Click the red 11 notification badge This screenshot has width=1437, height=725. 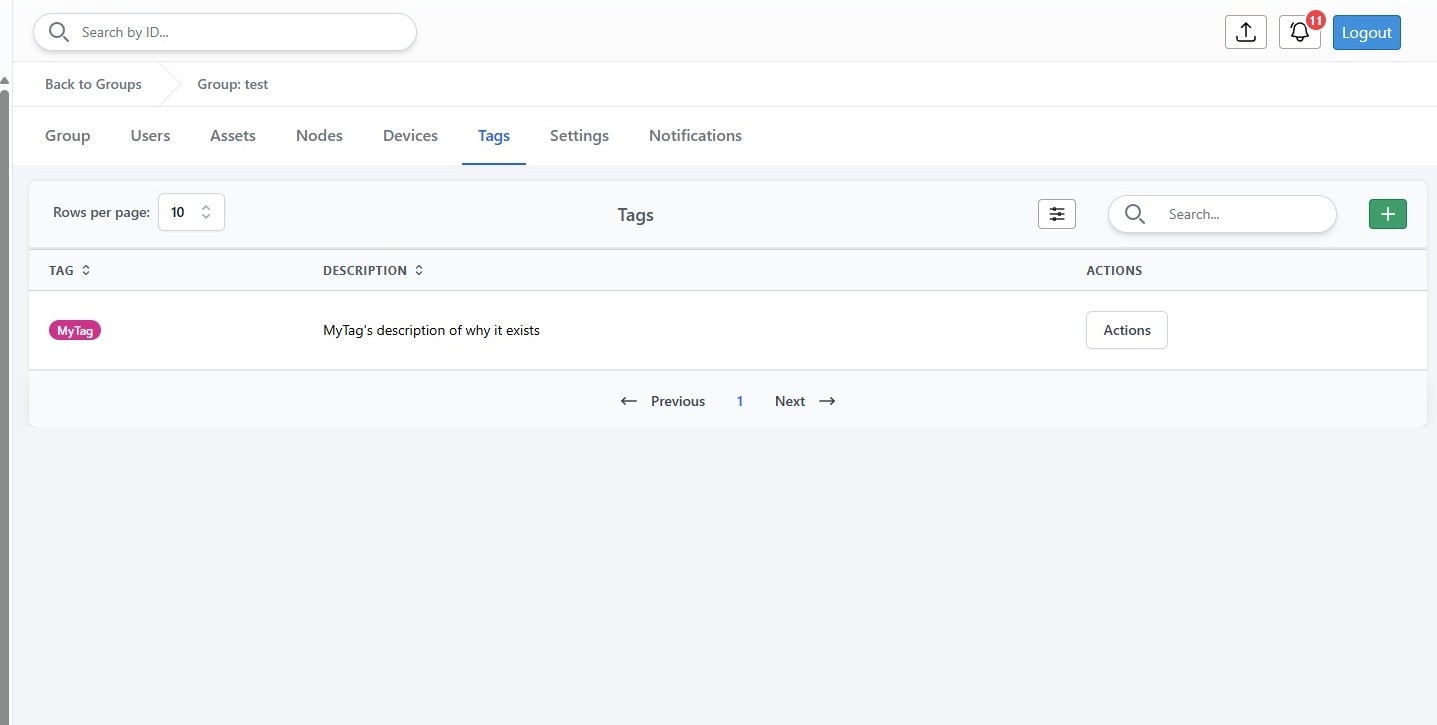(x=1316, y=20)
